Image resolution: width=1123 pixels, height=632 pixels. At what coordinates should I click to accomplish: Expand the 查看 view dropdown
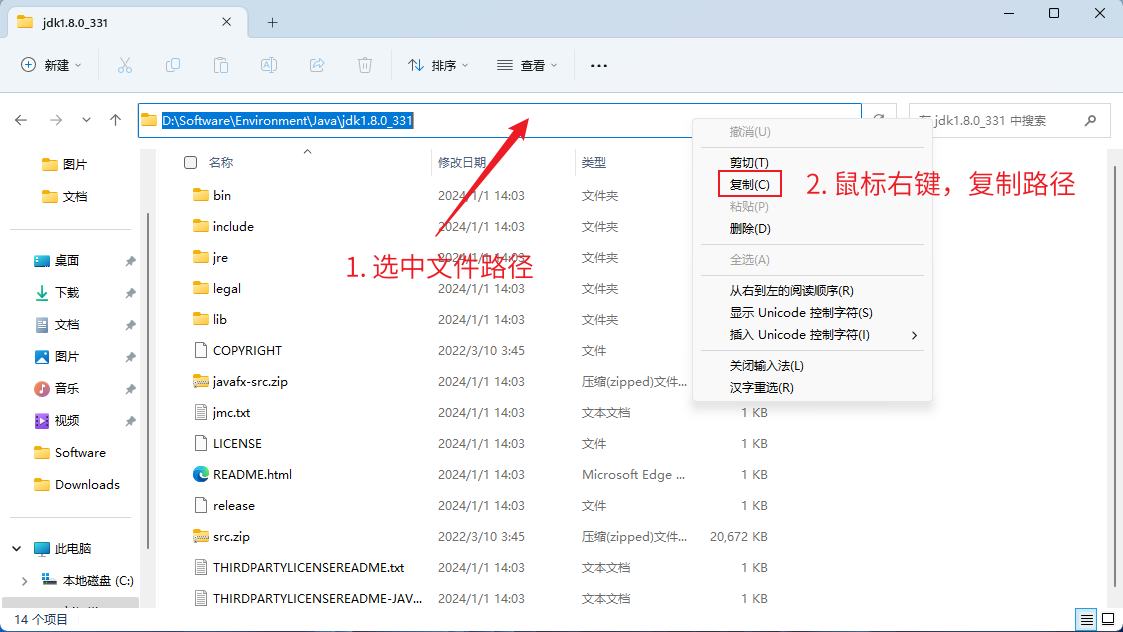(x=527, y=65)
